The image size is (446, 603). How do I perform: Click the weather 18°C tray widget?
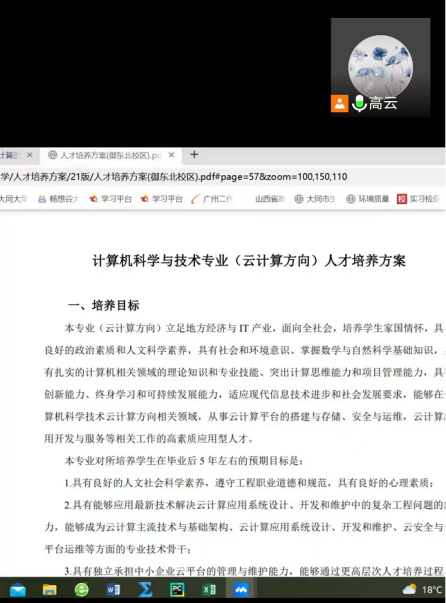[x=423, y=590]
